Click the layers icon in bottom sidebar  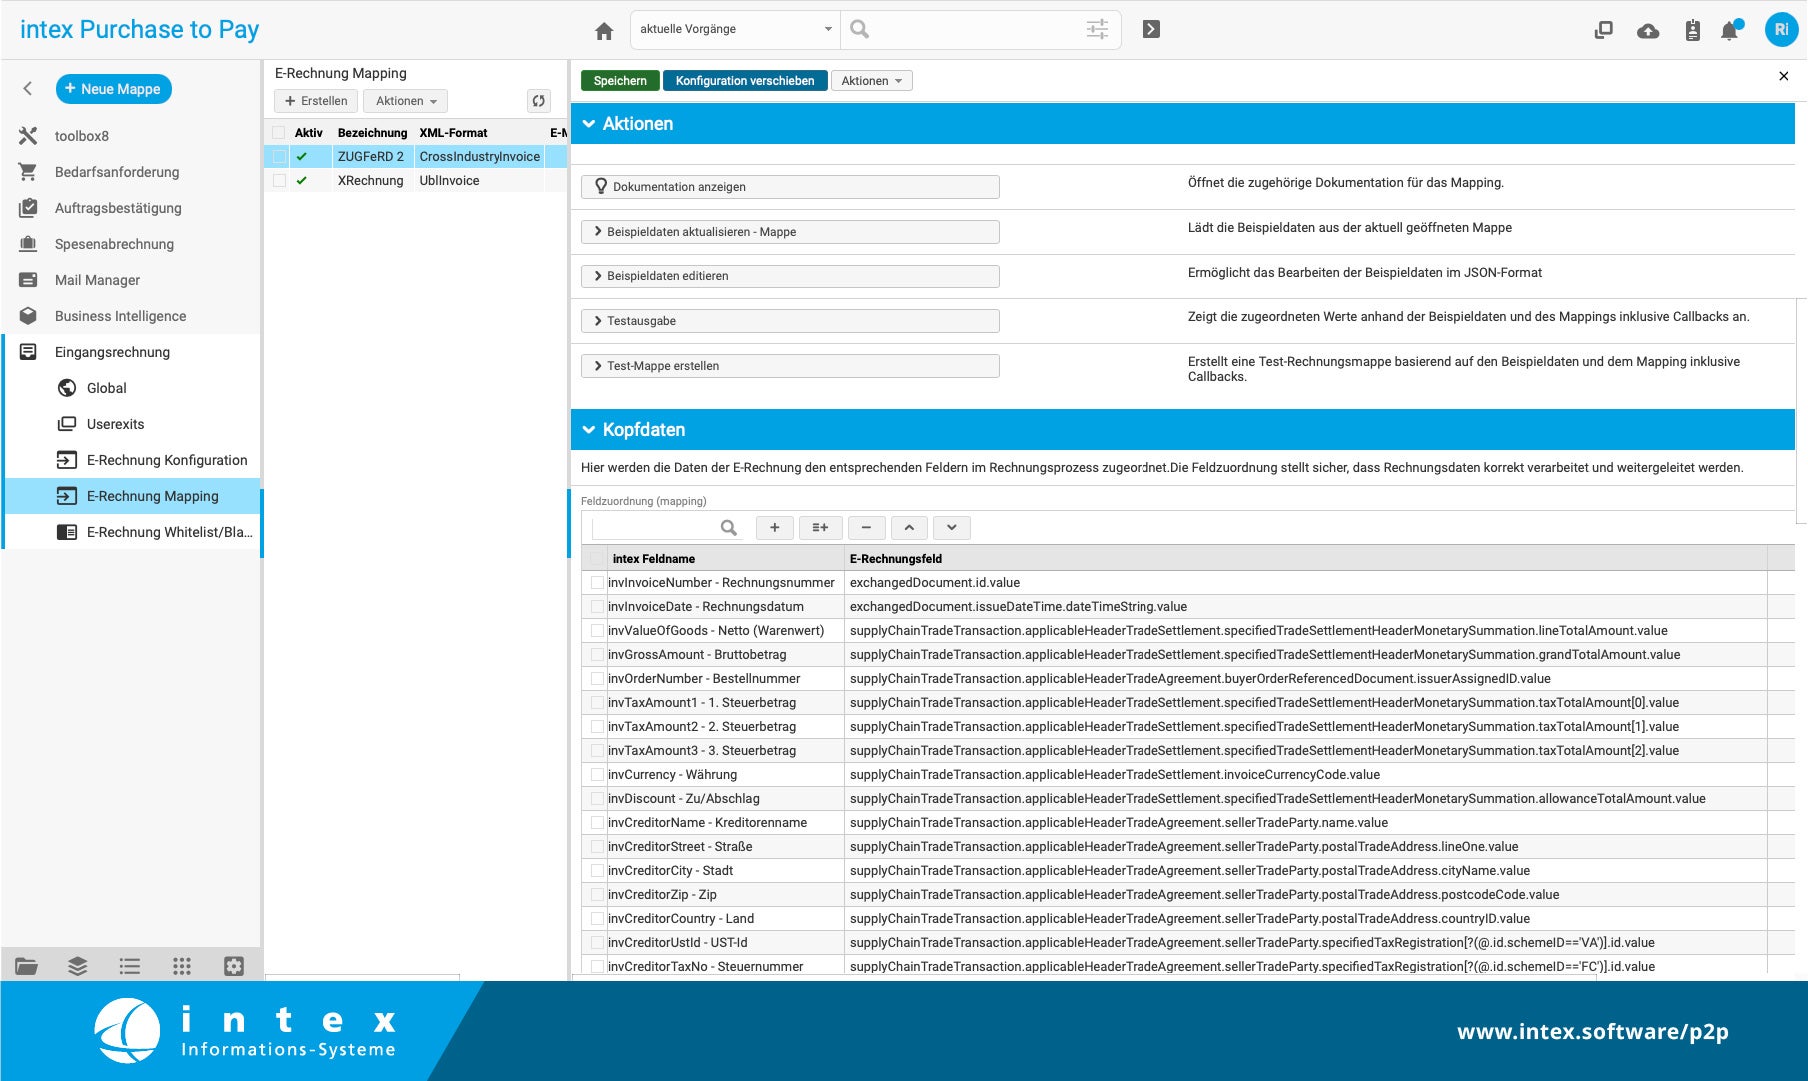coord(77,966)
